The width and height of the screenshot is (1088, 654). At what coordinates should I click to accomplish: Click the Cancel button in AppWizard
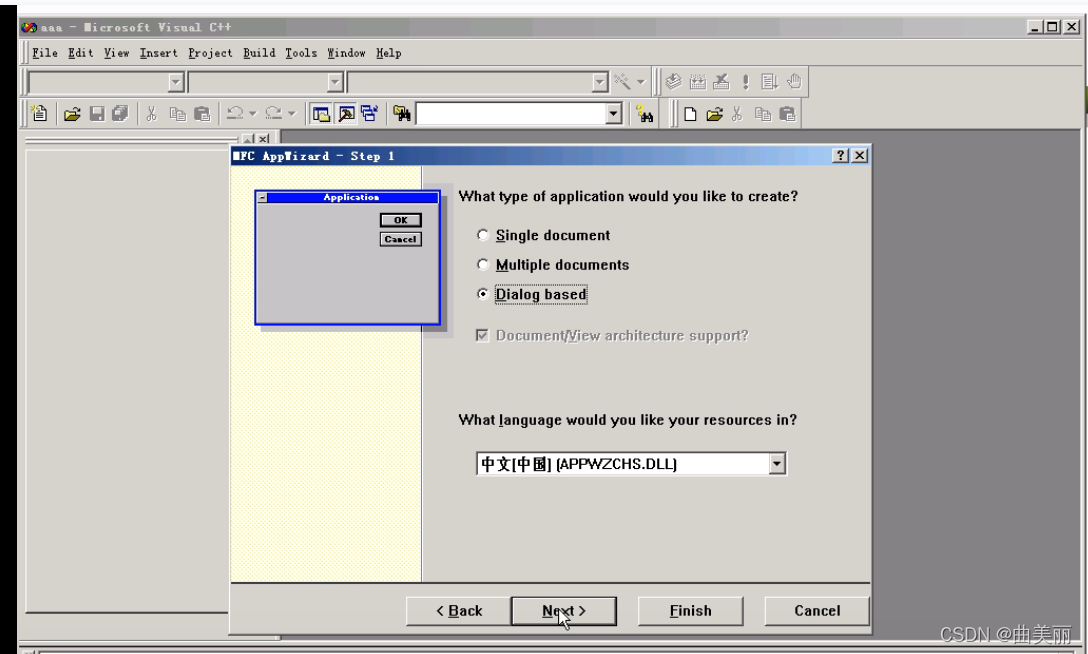tap(817, 611)
